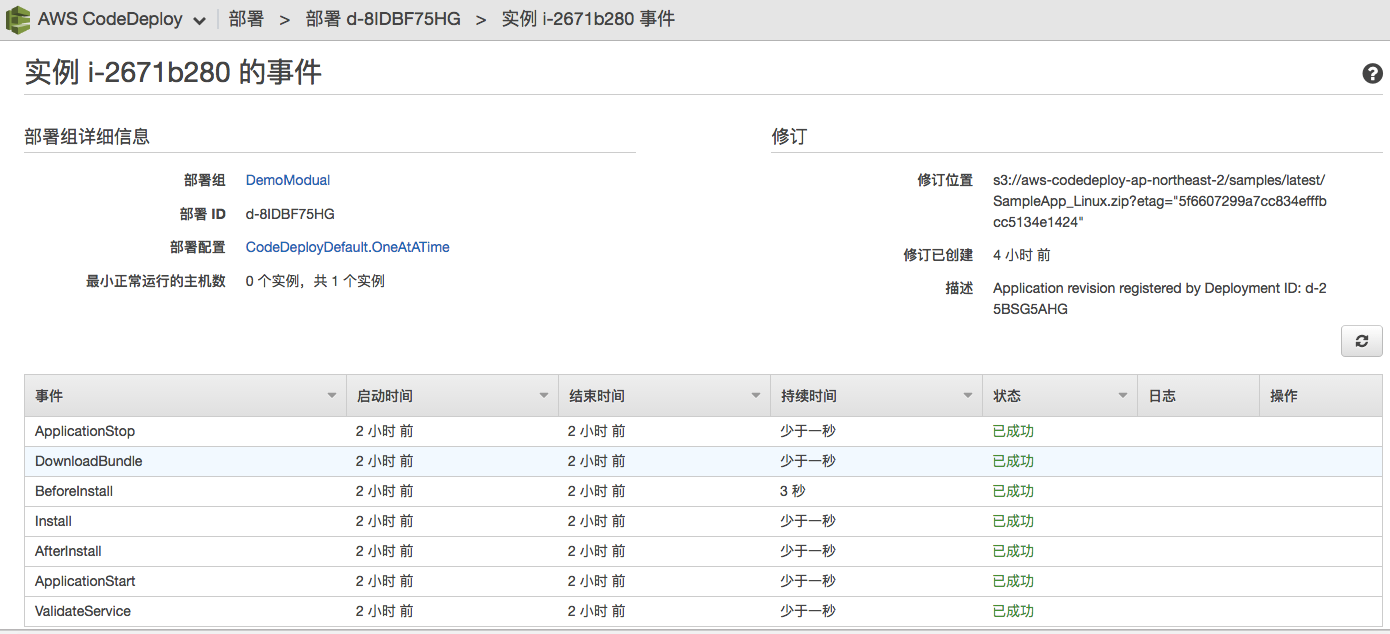Select the ApplicationStop event row
This screenshot has height=634, width=1390.
point(703,431)
